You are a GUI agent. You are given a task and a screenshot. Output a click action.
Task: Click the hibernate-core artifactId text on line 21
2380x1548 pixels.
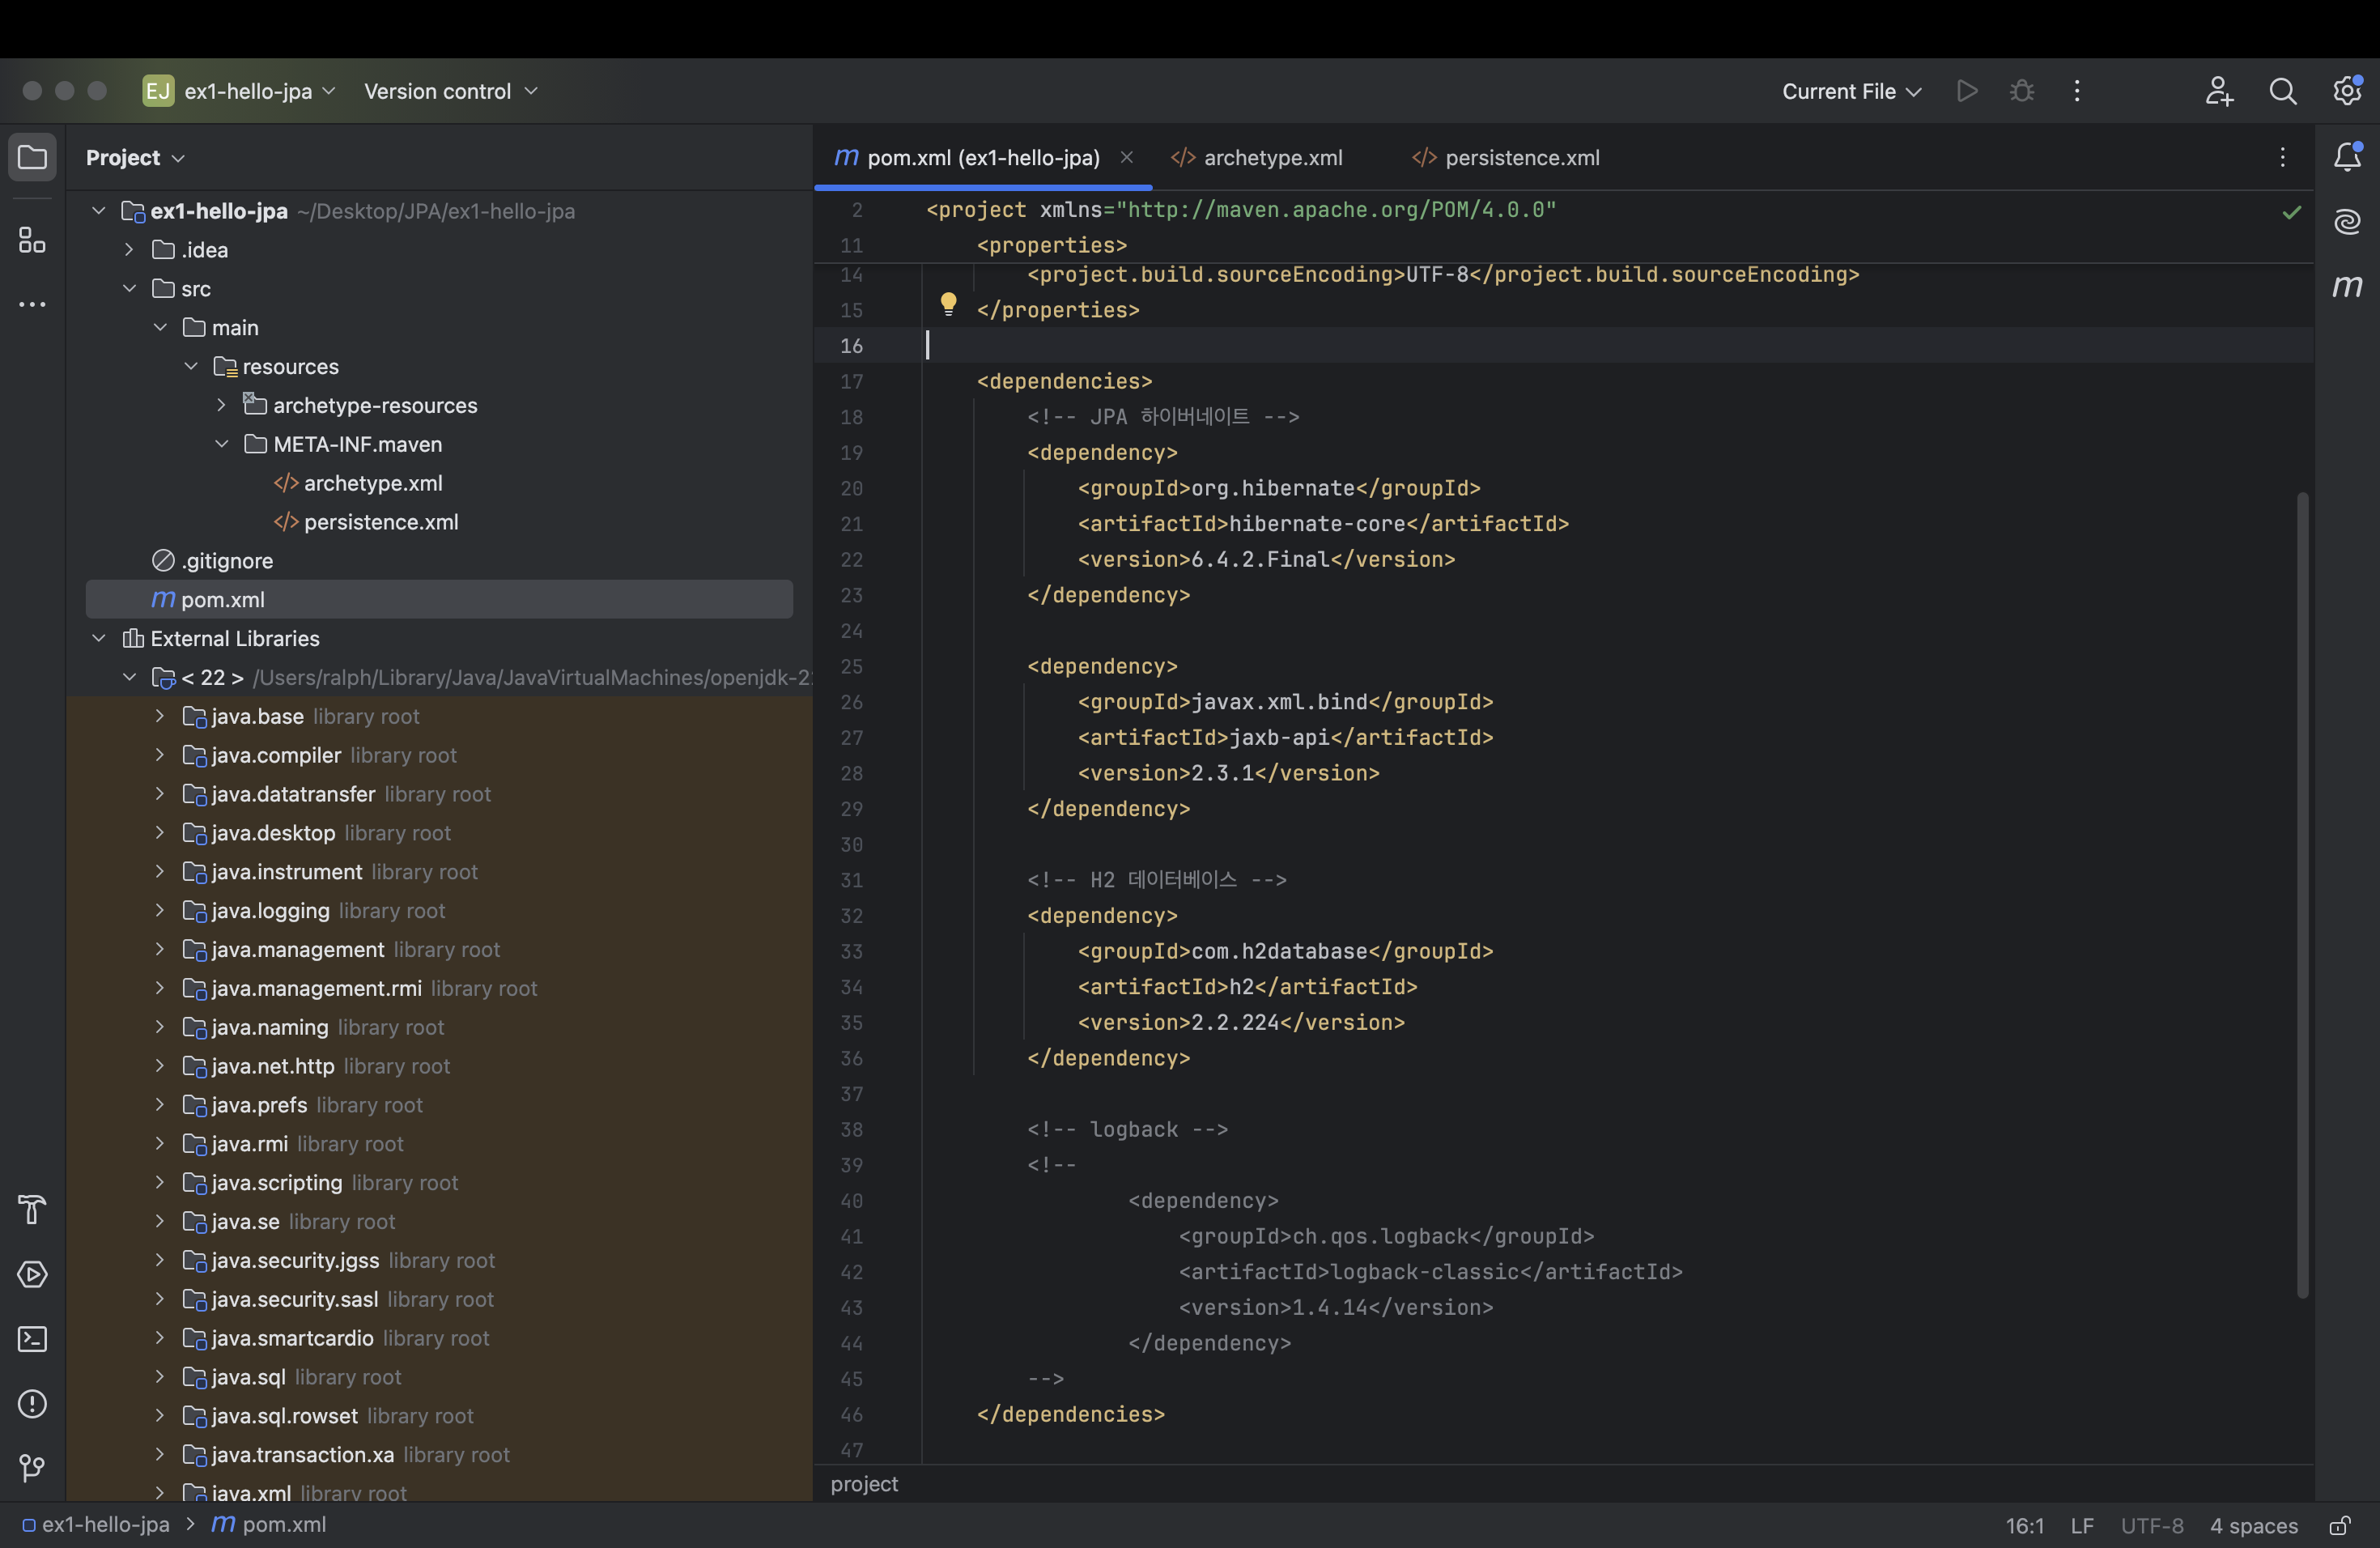click(1317, 524)
